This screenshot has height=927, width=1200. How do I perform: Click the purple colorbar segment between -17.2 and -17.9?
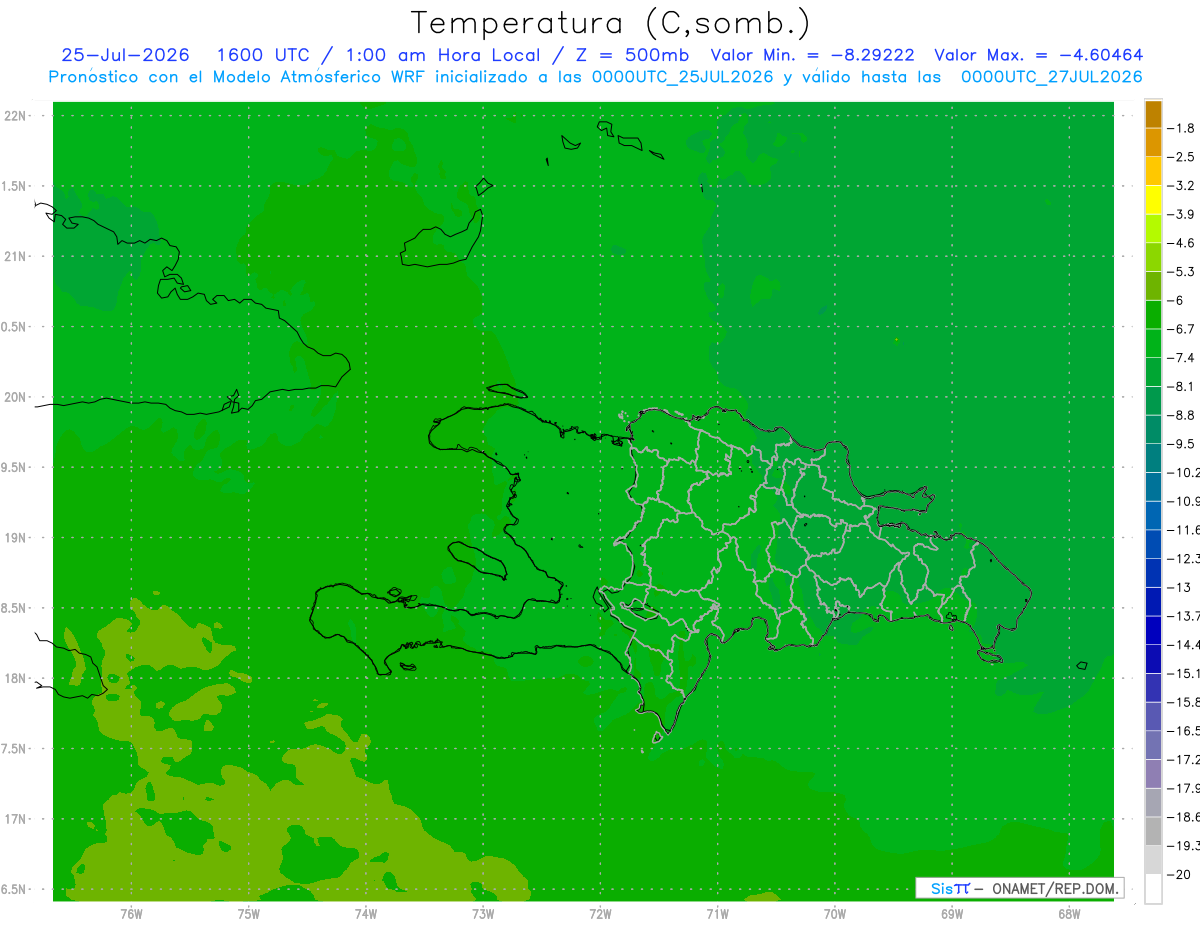[1153, 774]
